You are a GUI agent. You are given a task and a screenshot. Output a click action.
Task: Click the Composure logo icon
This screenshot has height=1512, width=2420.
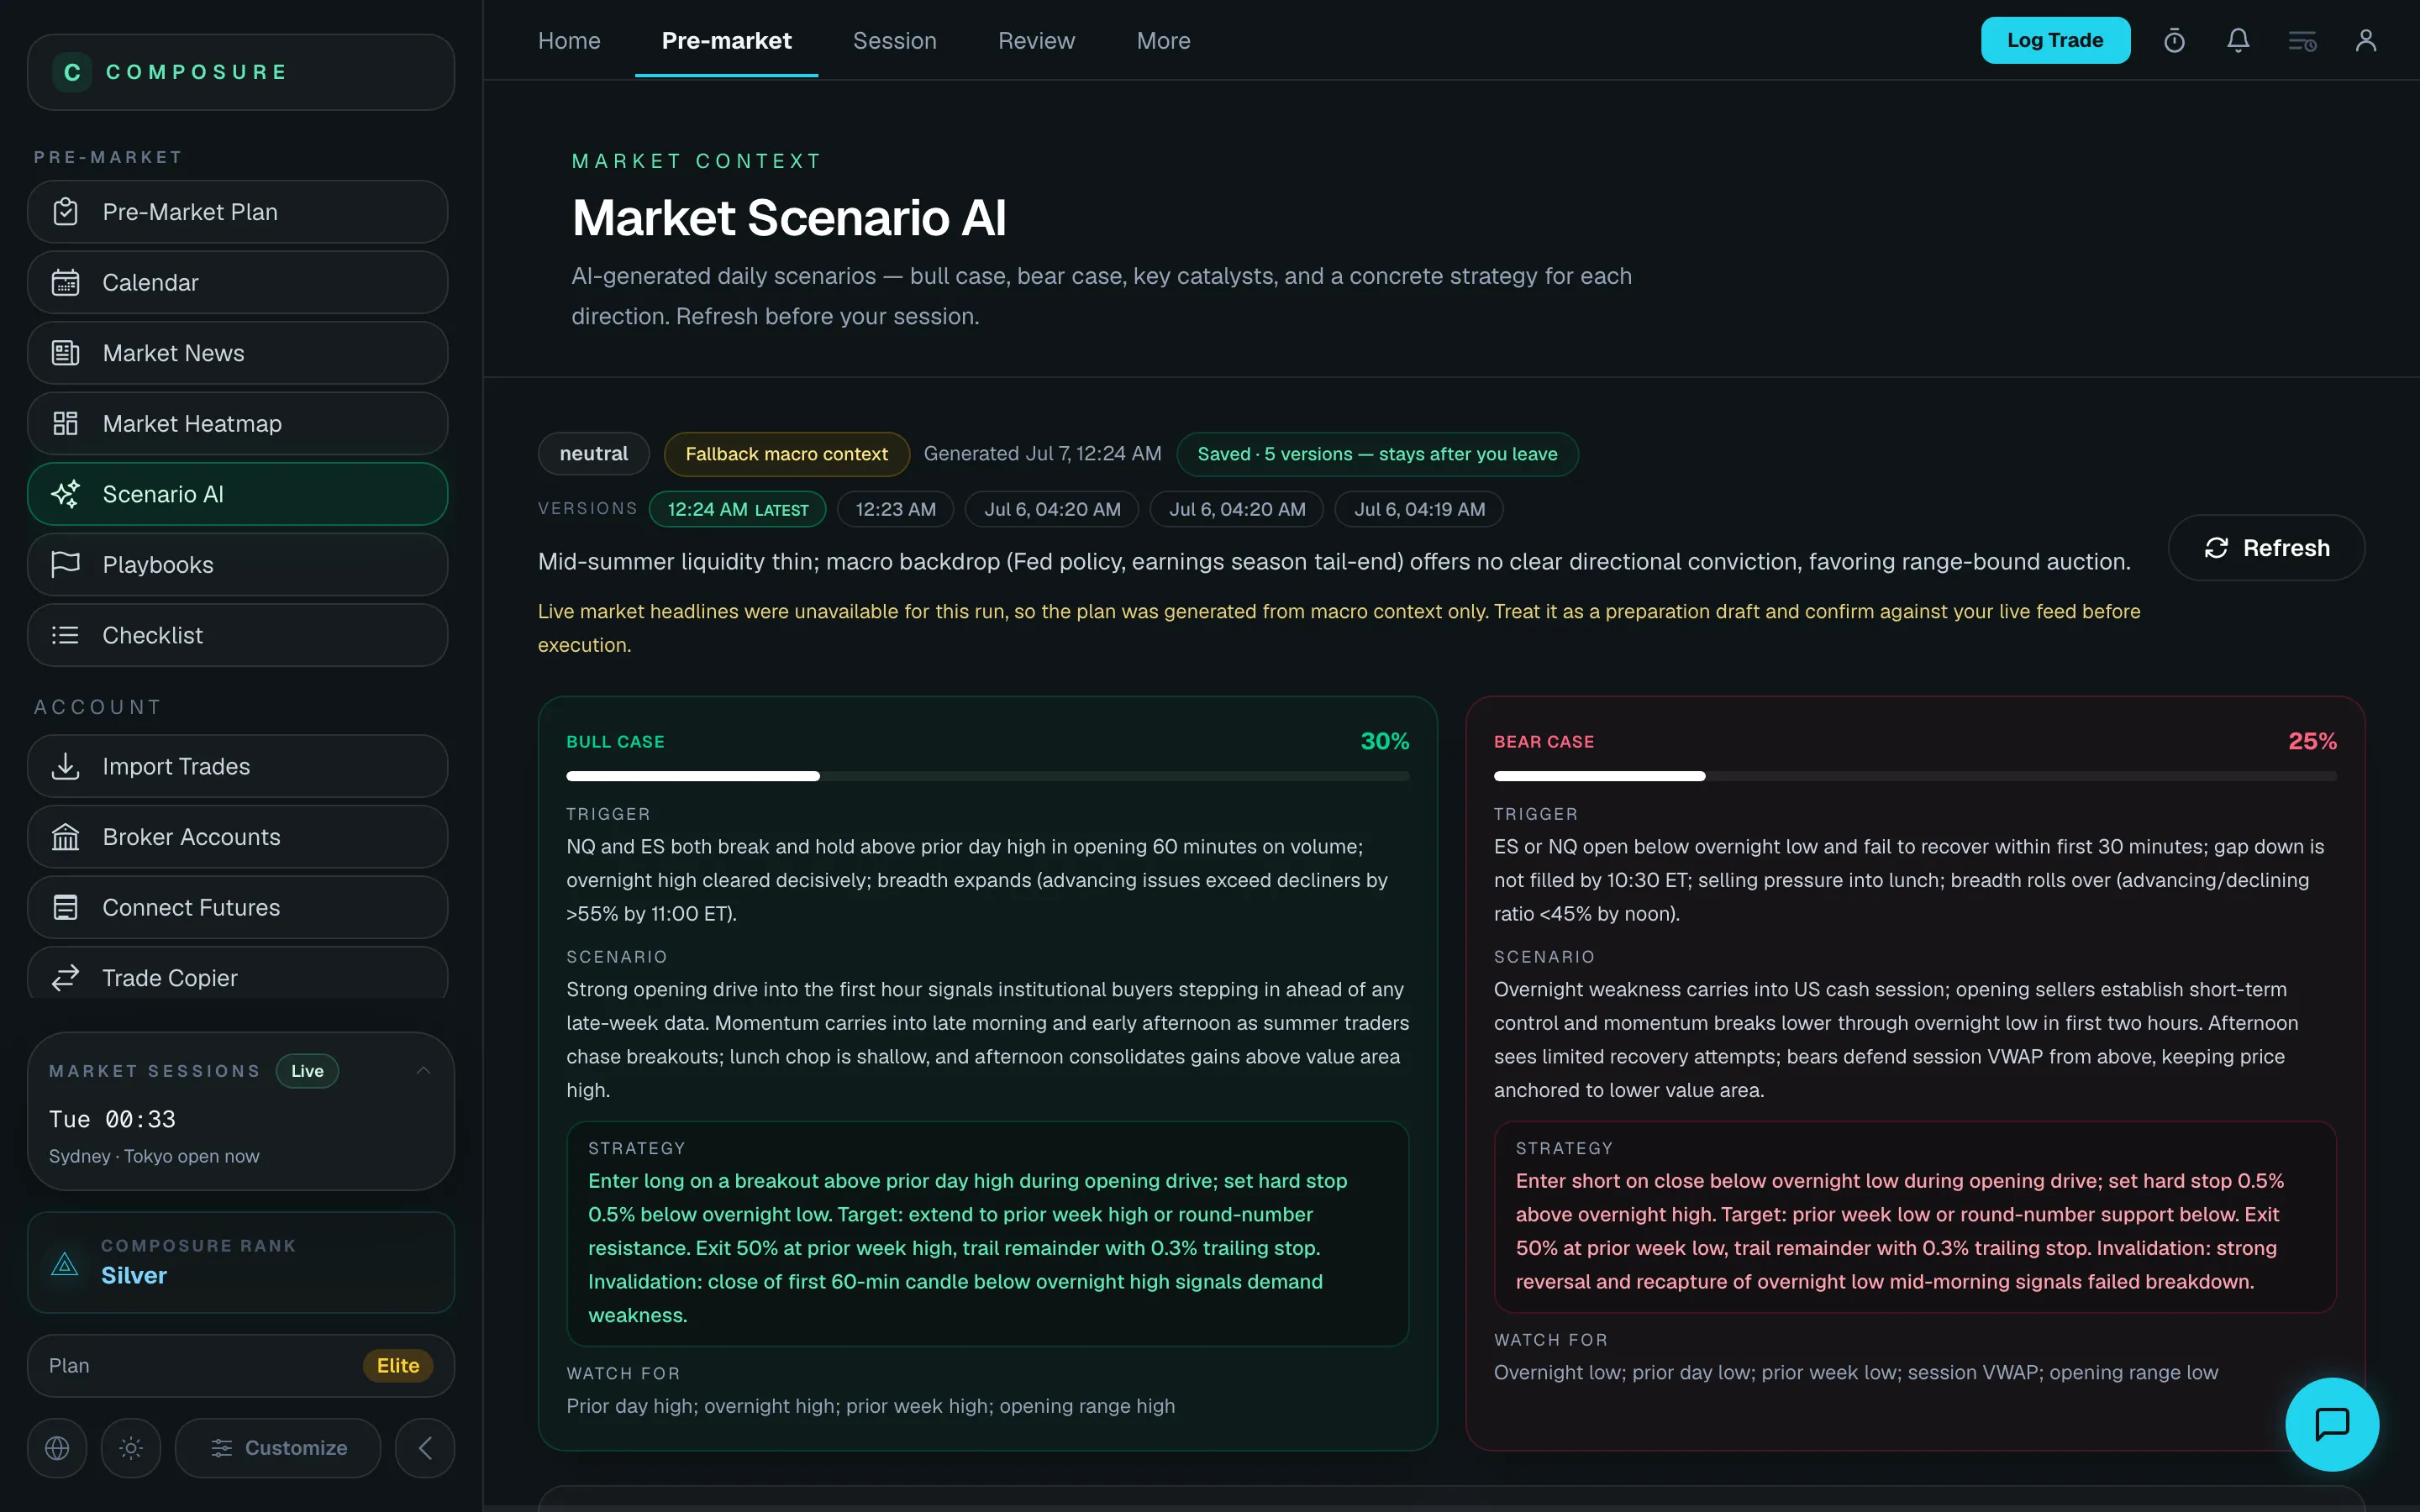[72, 72]
